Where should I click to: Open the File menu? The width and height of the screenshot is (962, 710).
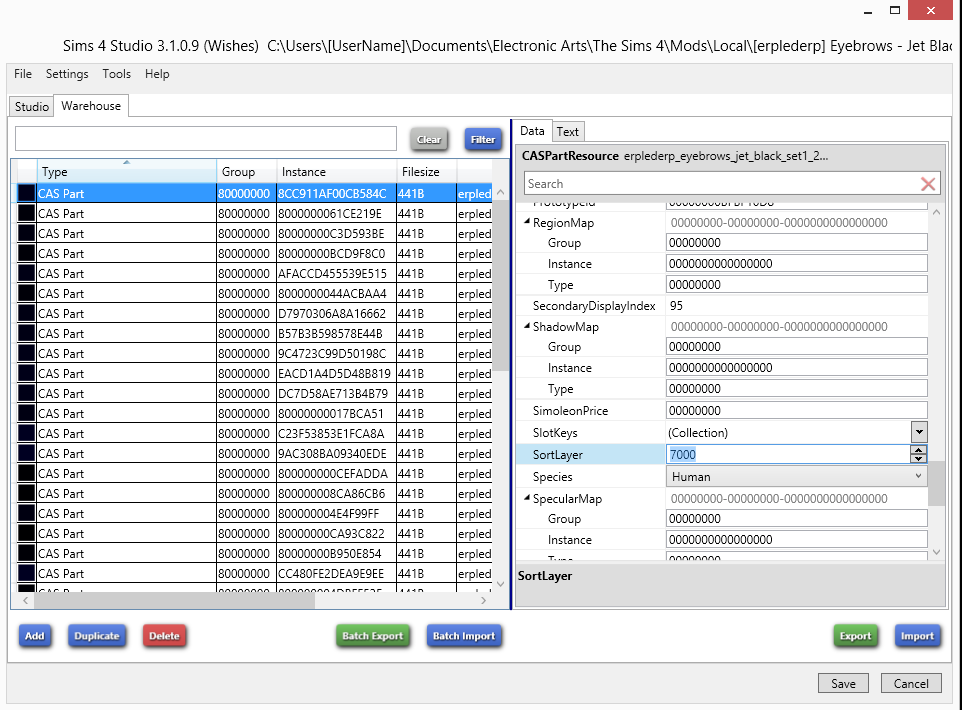tap(23, 74)
